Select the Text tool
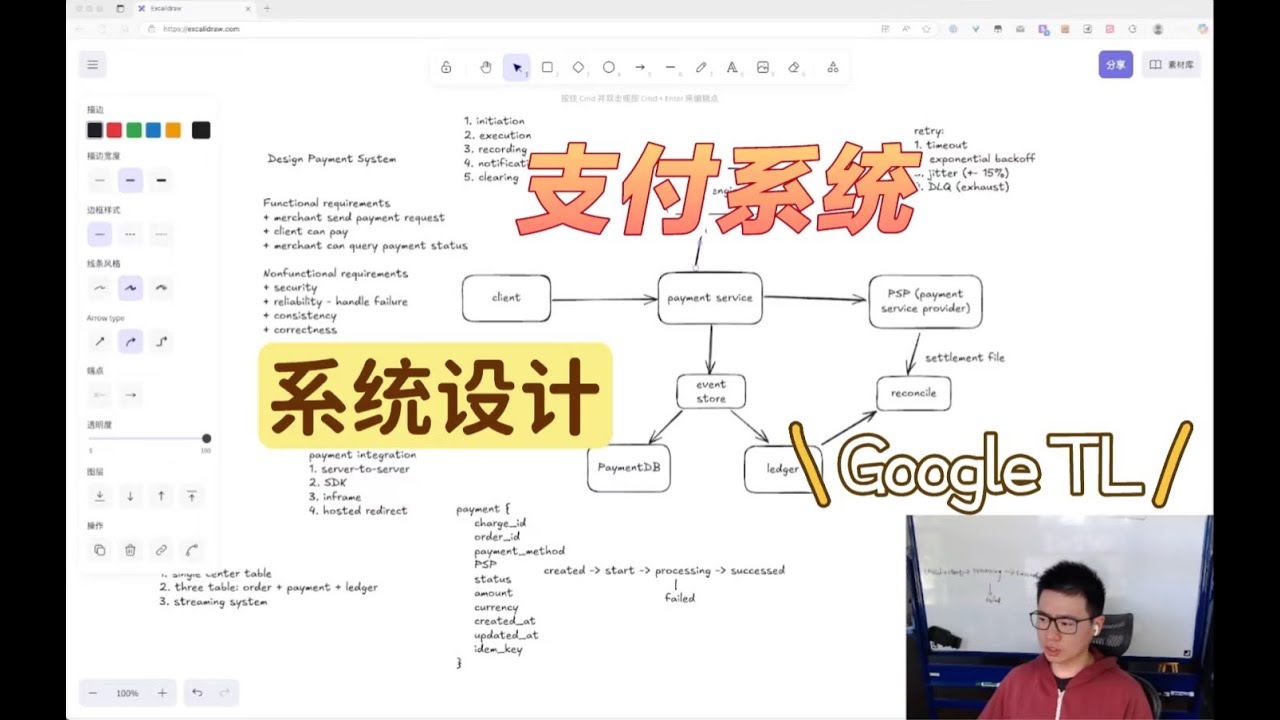The width and height of the screenshot is (1280, 720). (732, 67)
